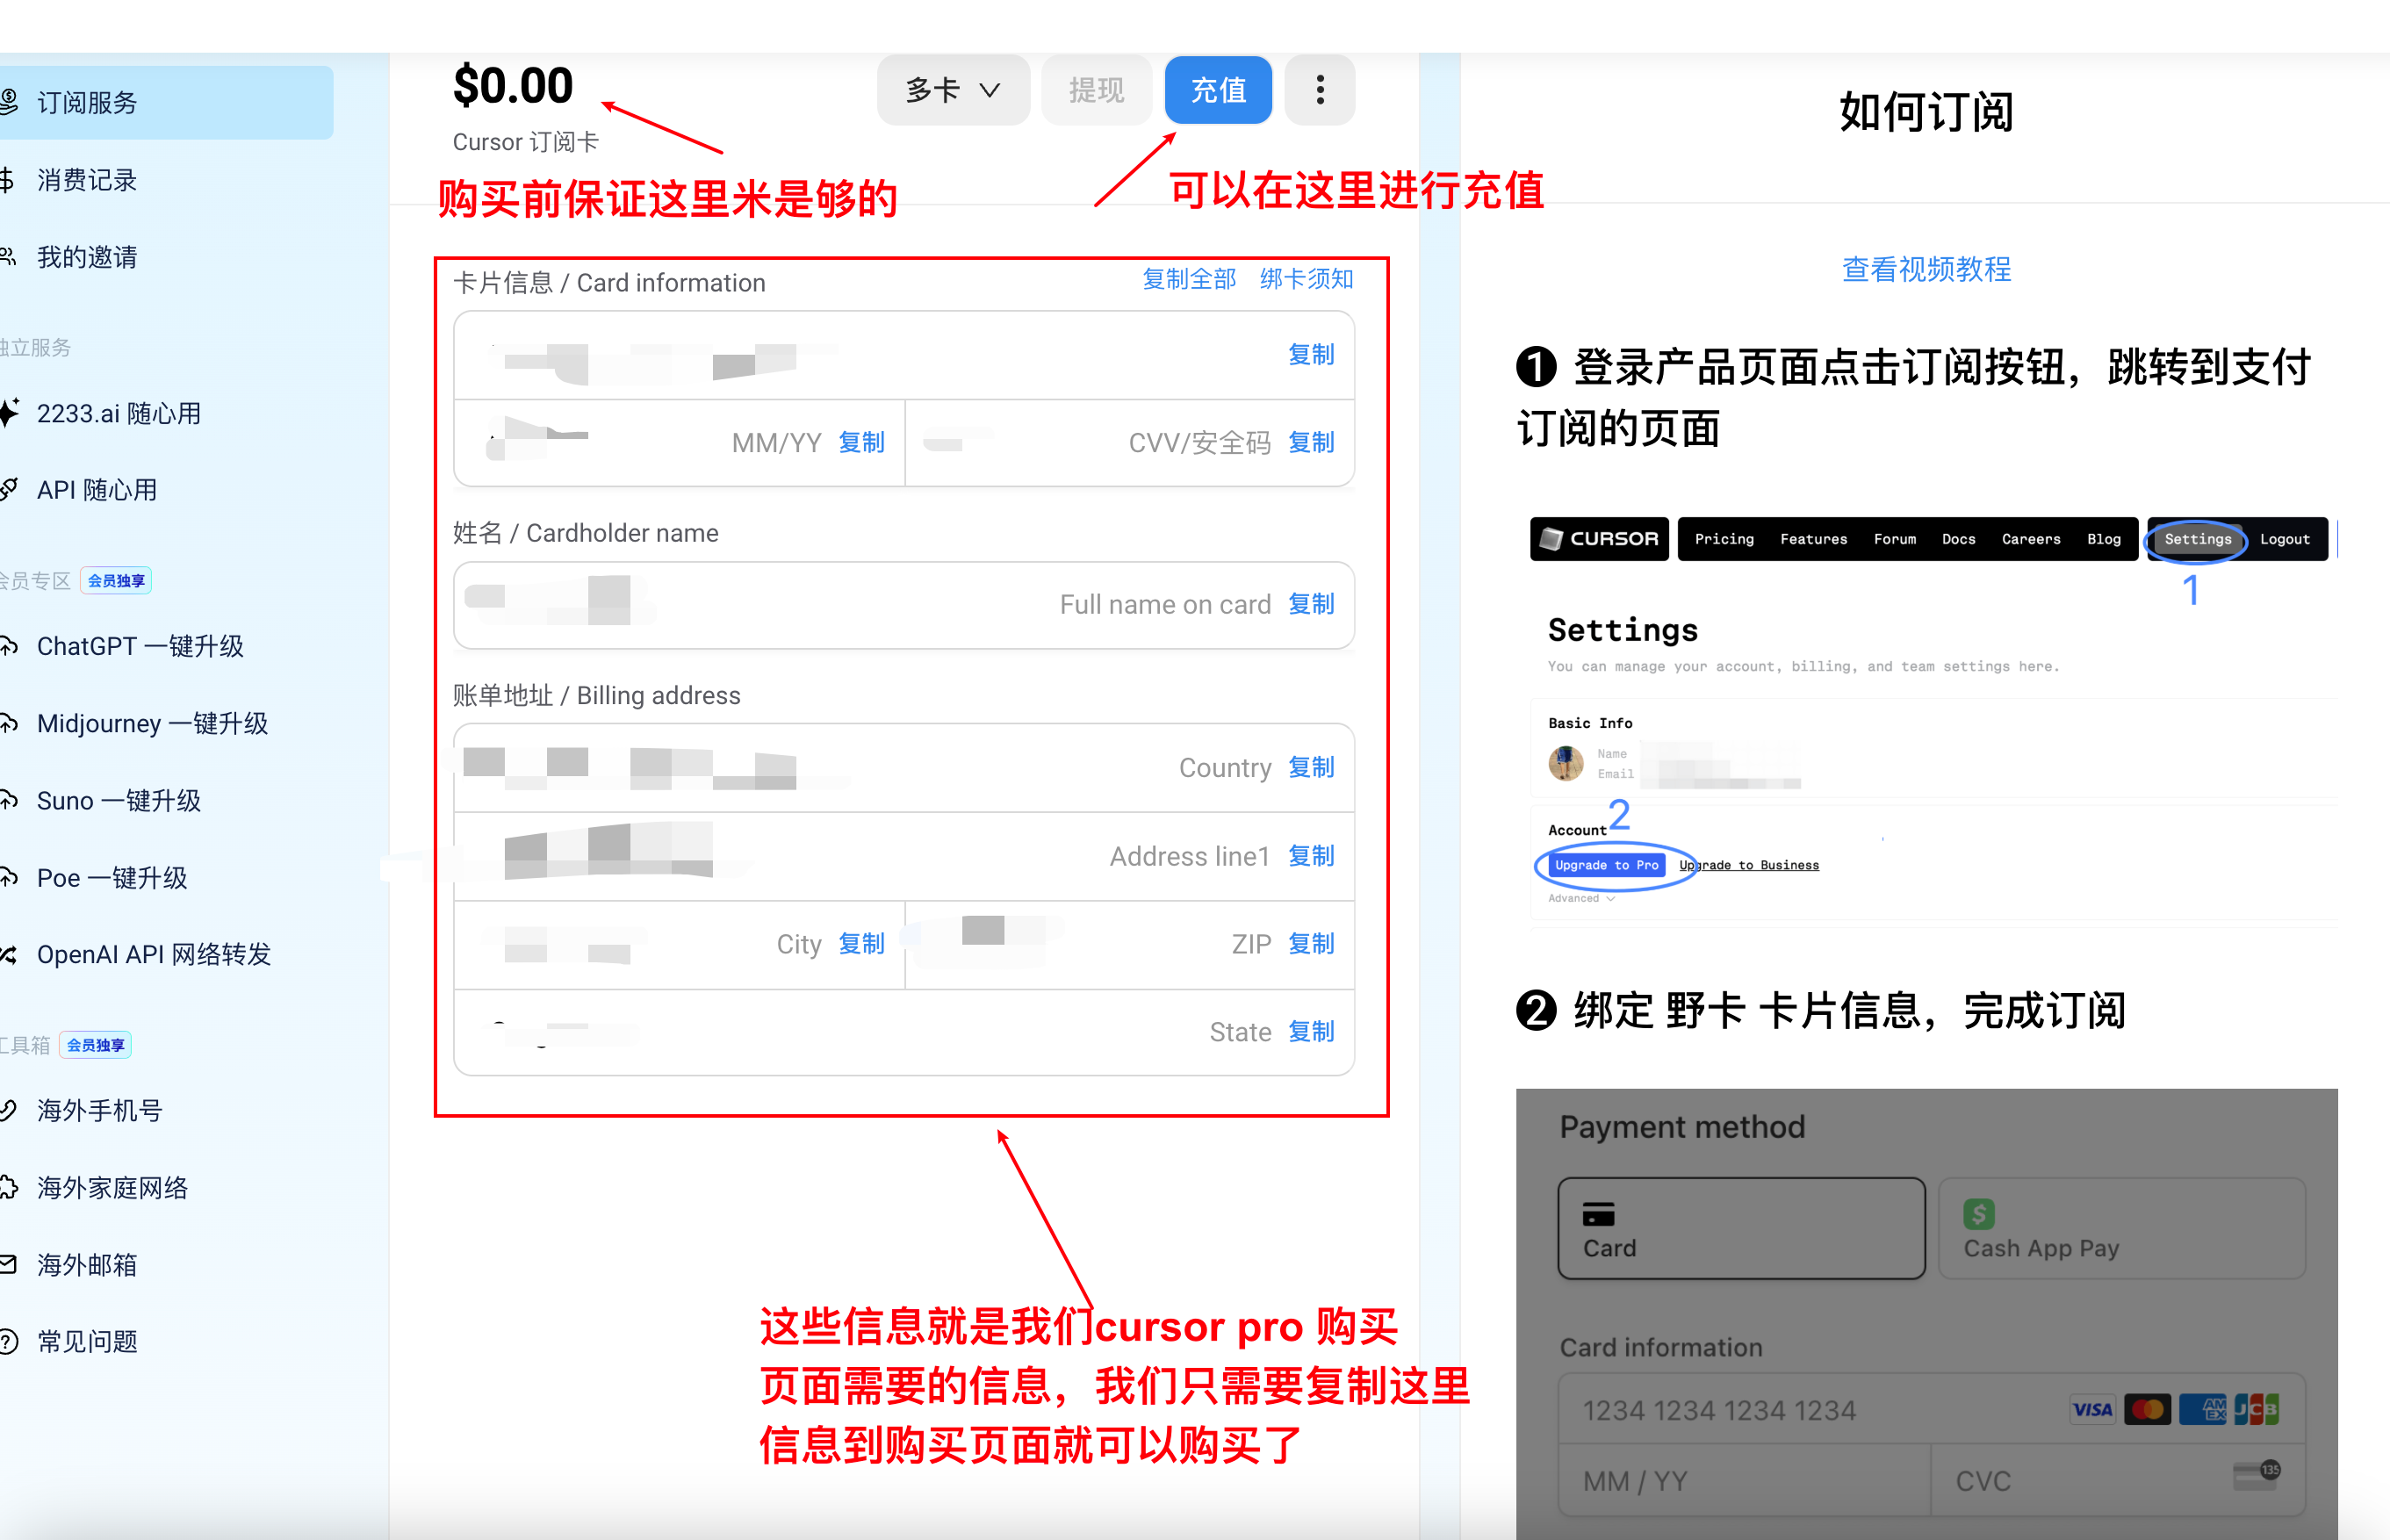This screenshot has width=2390, height=1540.
Task: Click the OpenAI API 网络转发 shuffle icon
Action: coord(9,954)
